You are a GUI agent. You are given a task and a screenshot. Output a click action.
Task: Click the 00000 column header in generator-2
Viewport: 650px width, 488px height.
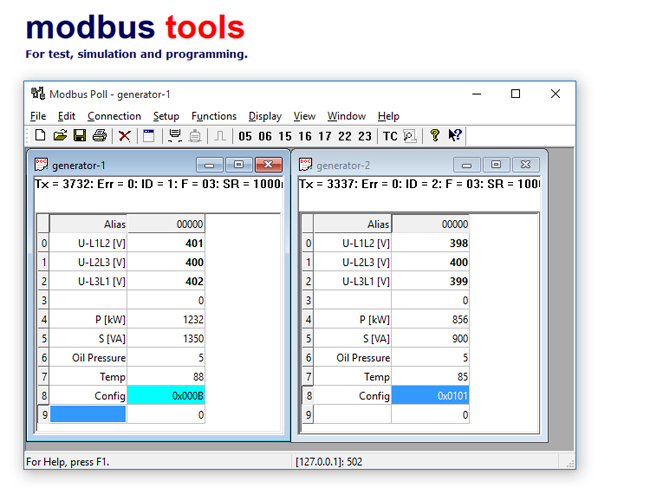point(430,224)
